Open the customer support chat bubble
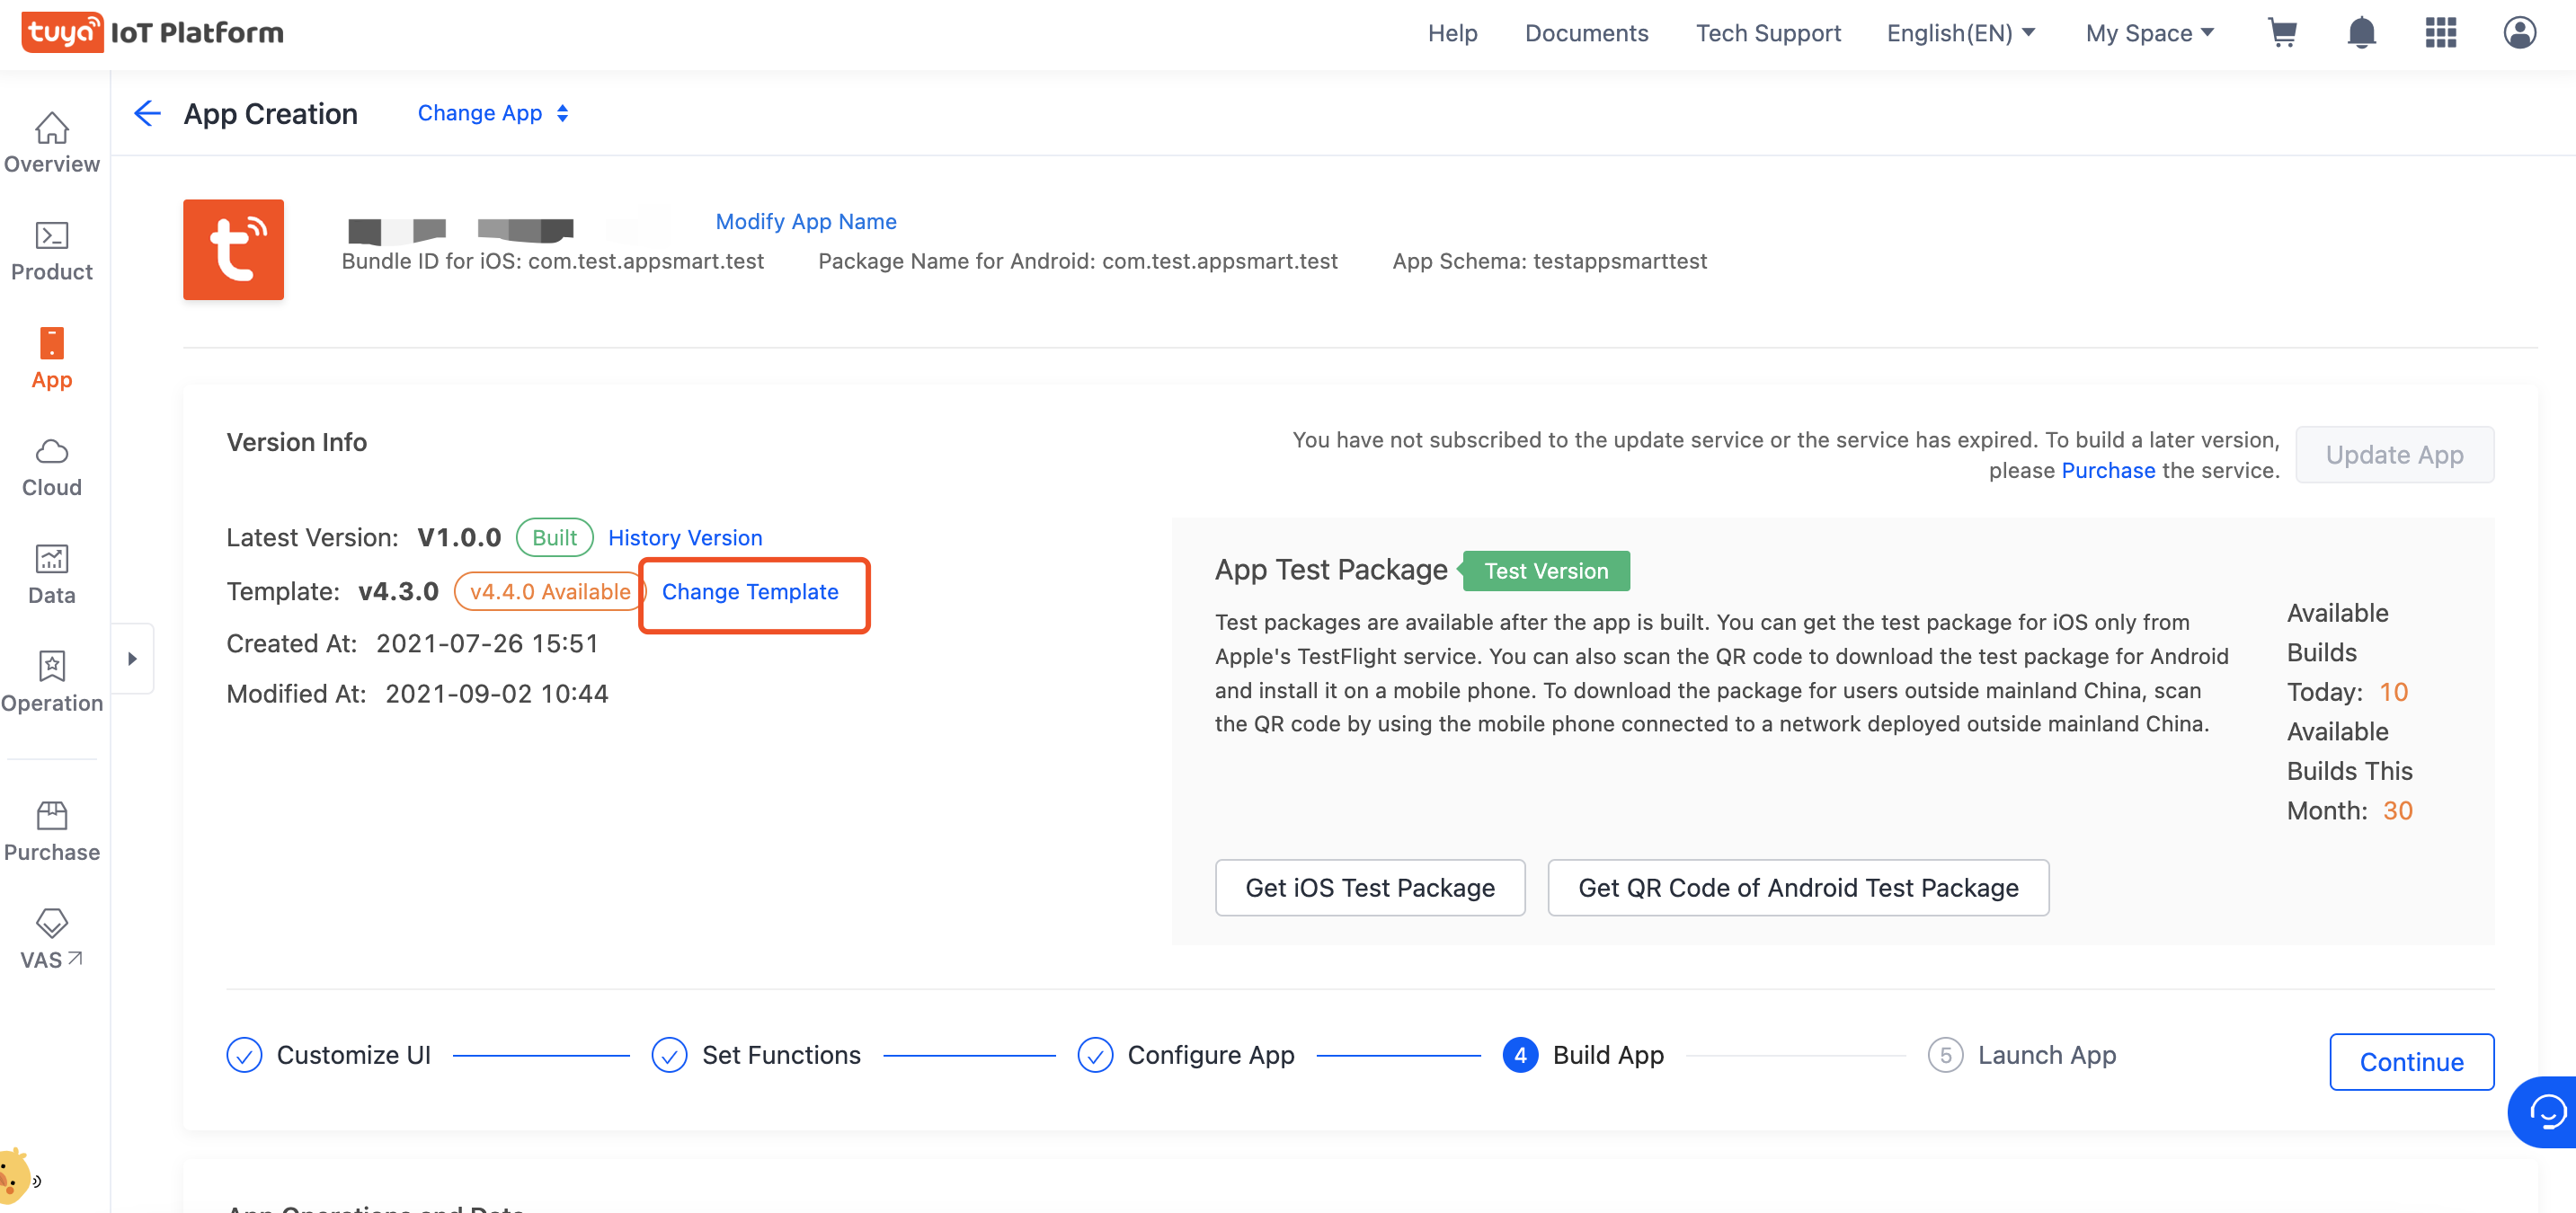The width and height of the screenshot is (2576, 1213). pyautogui.click(x=2546, y=1111)
